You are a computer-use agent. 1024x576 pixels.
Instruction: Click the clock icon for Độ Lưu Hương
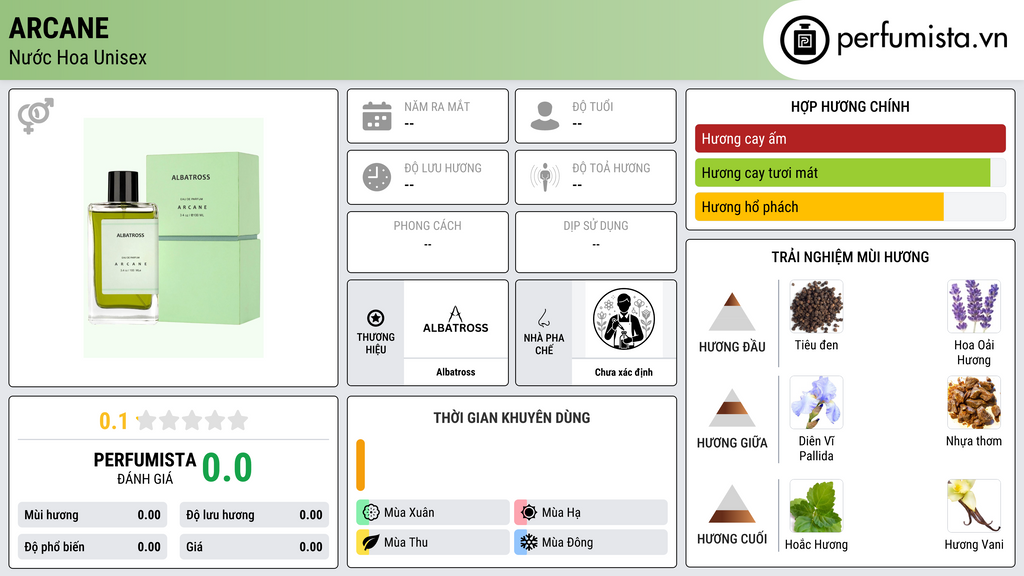[x=377, y=177]
